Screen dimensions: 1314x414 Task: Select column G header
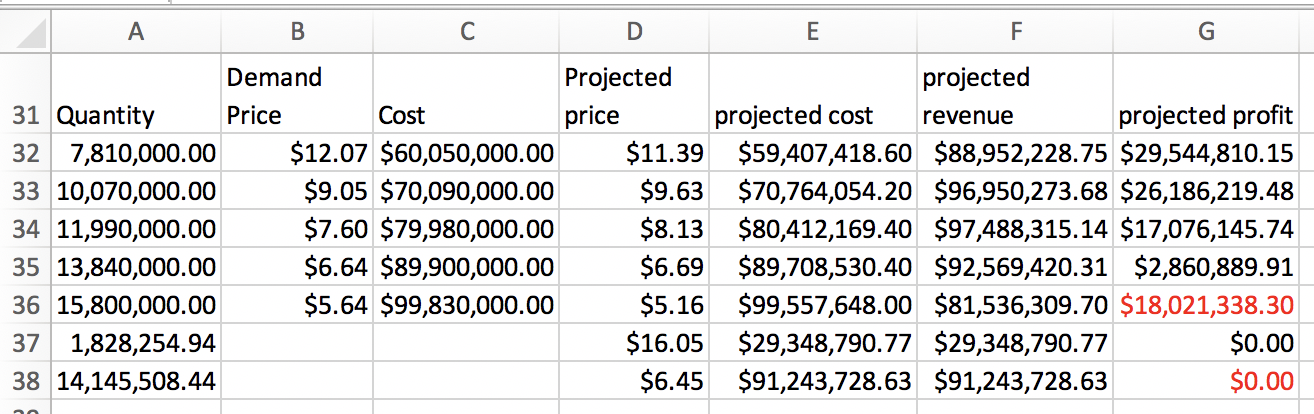coord(1205,33)
